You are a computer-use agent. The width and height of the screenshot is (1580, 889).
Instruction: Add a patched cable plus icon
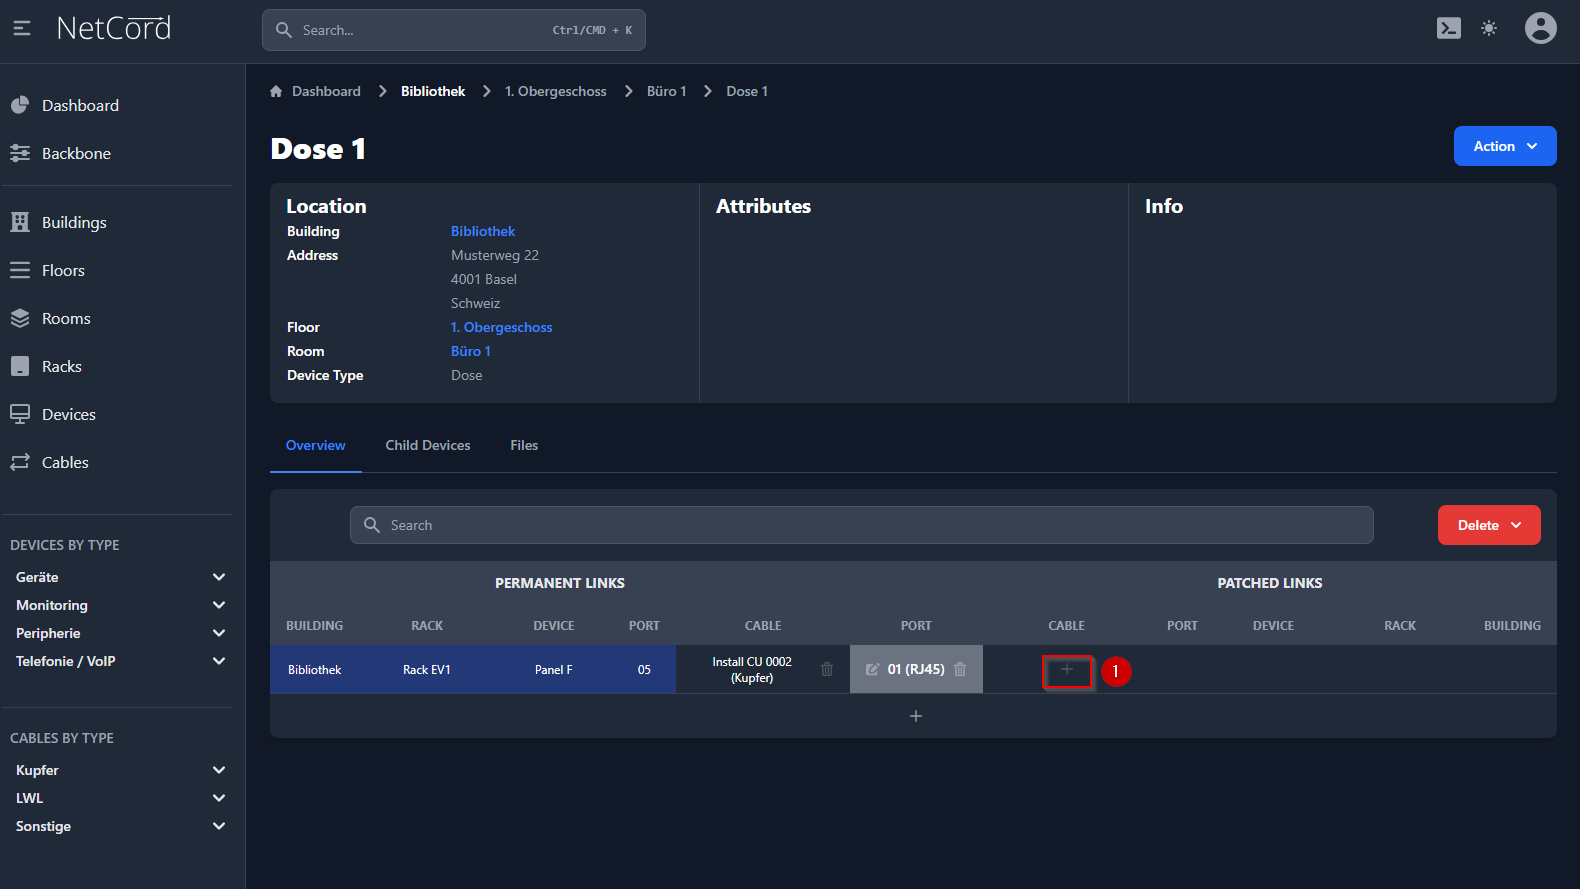coord(1067,670)
